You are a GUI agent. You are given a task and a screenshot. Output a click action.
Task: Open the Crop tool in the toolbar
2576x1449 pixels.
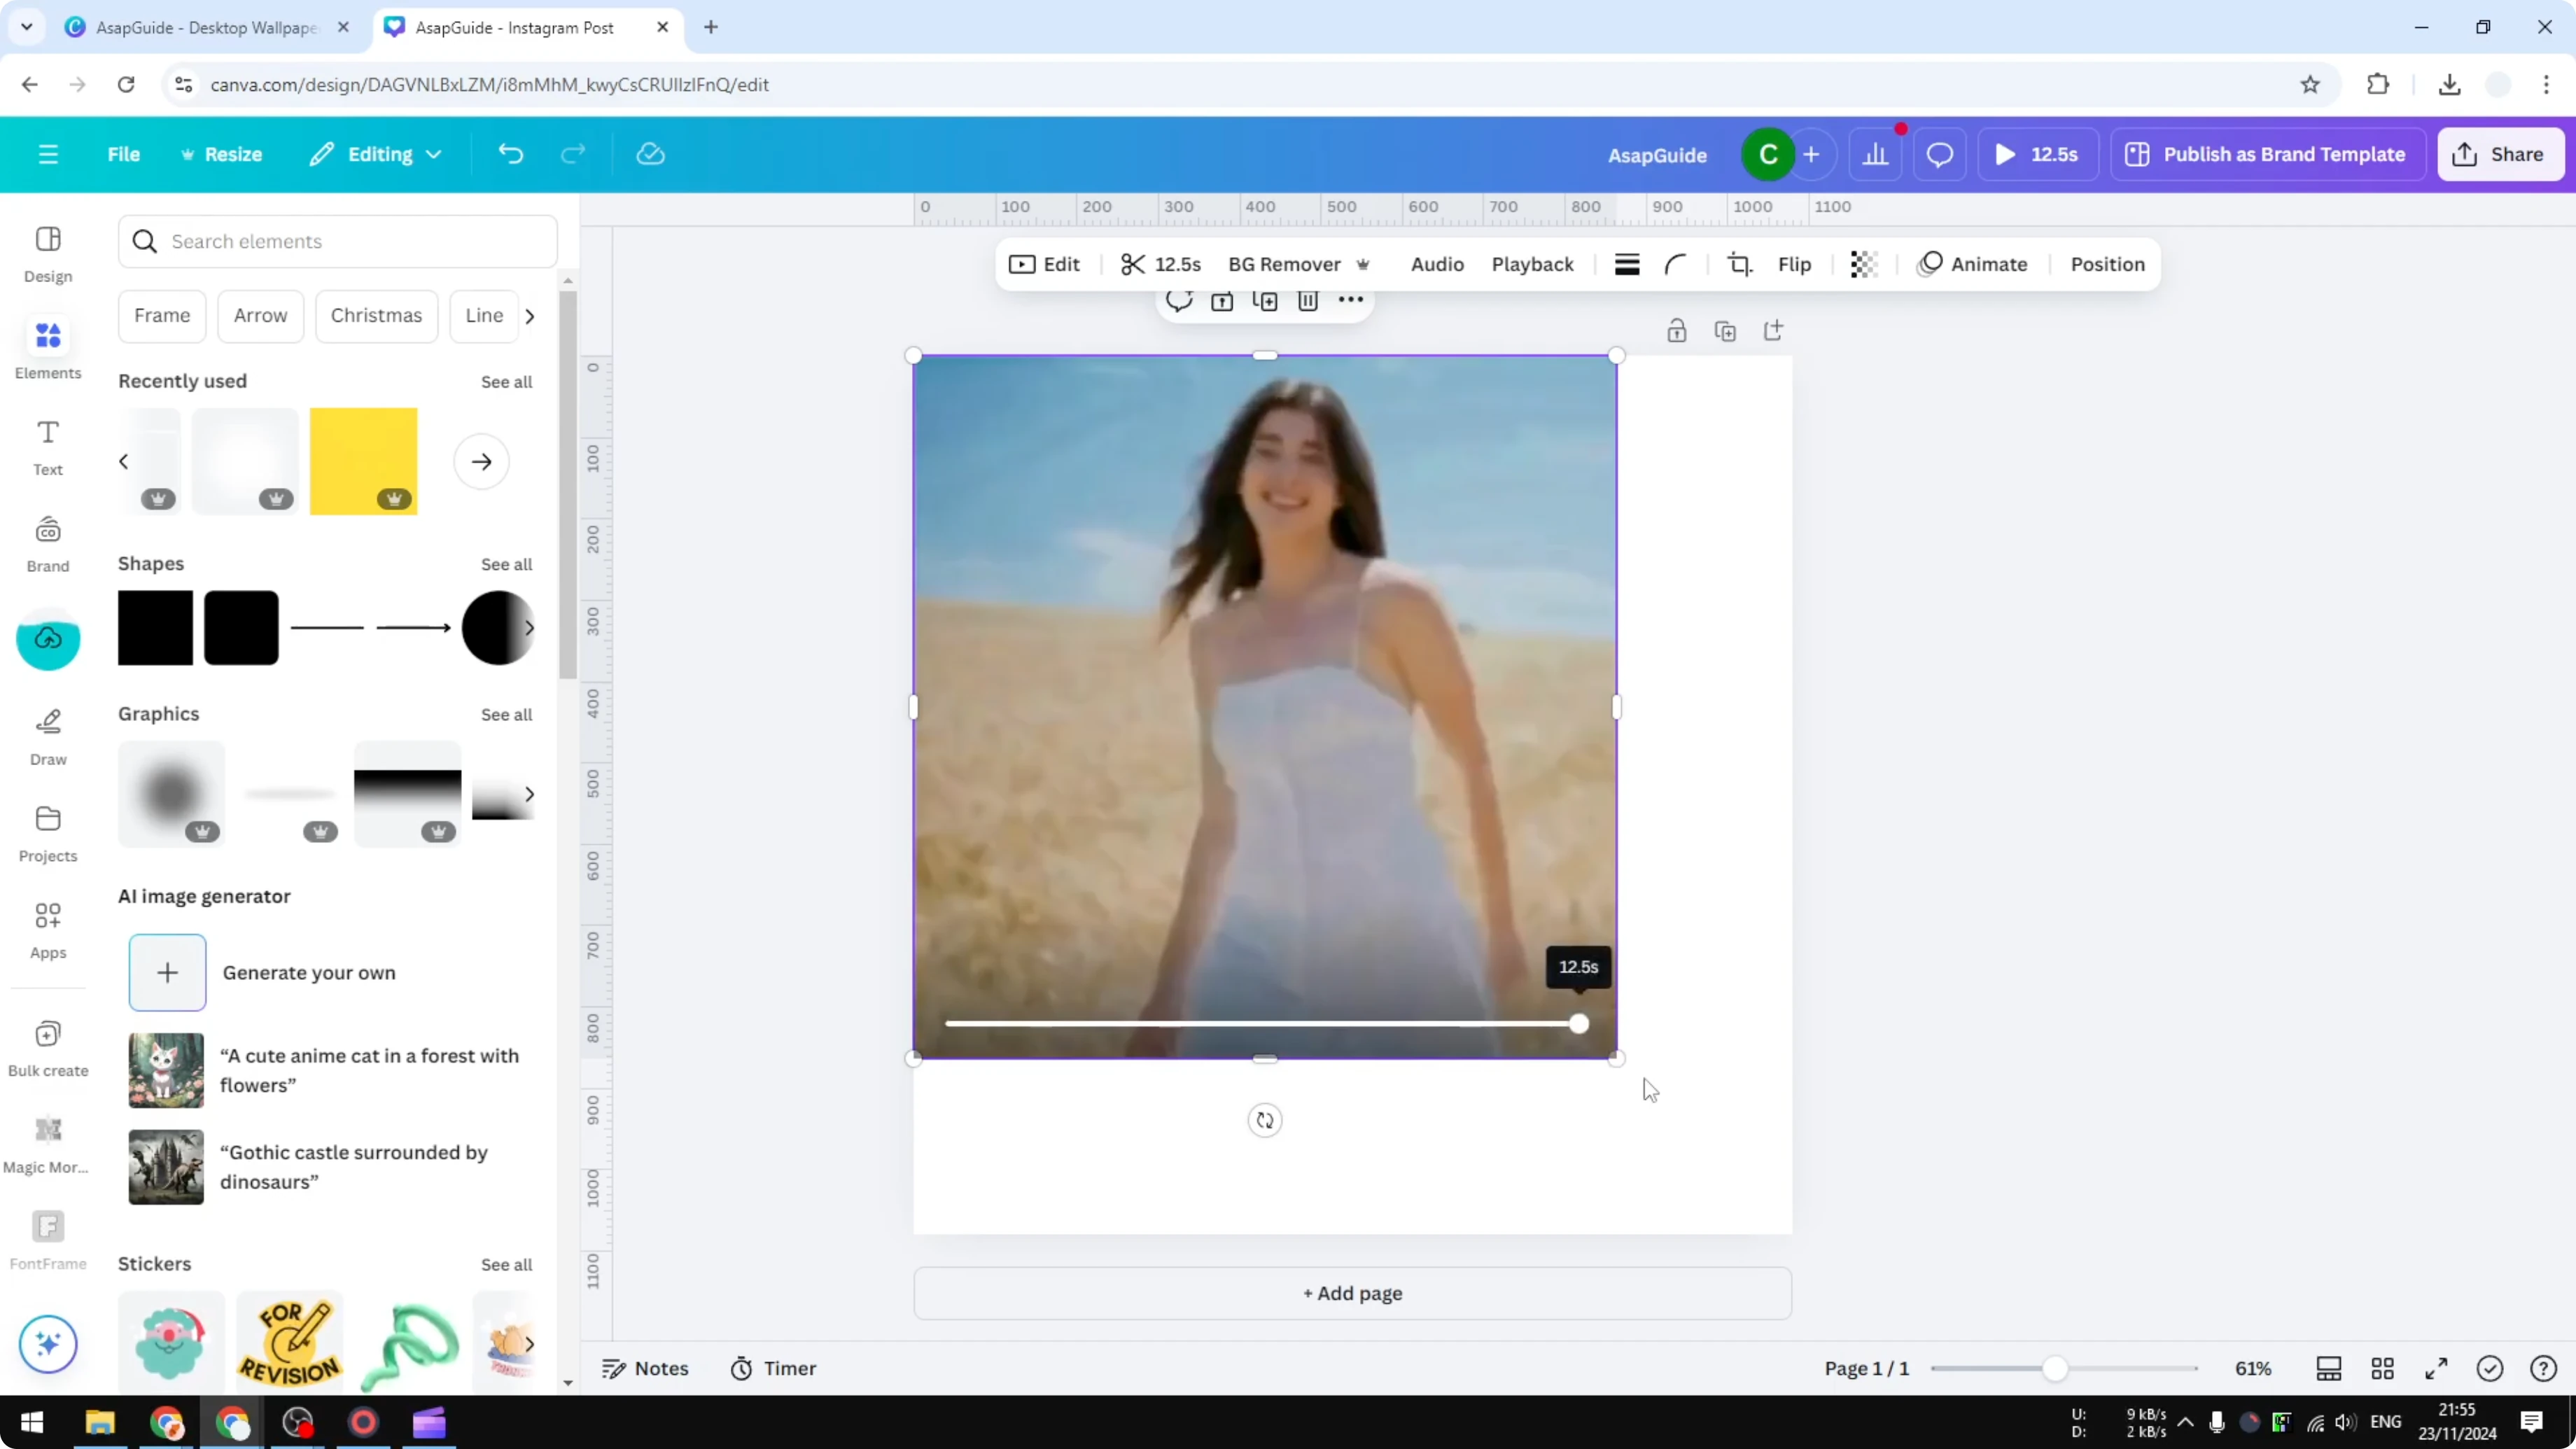pyautogui.click(x=1740, y=264)
